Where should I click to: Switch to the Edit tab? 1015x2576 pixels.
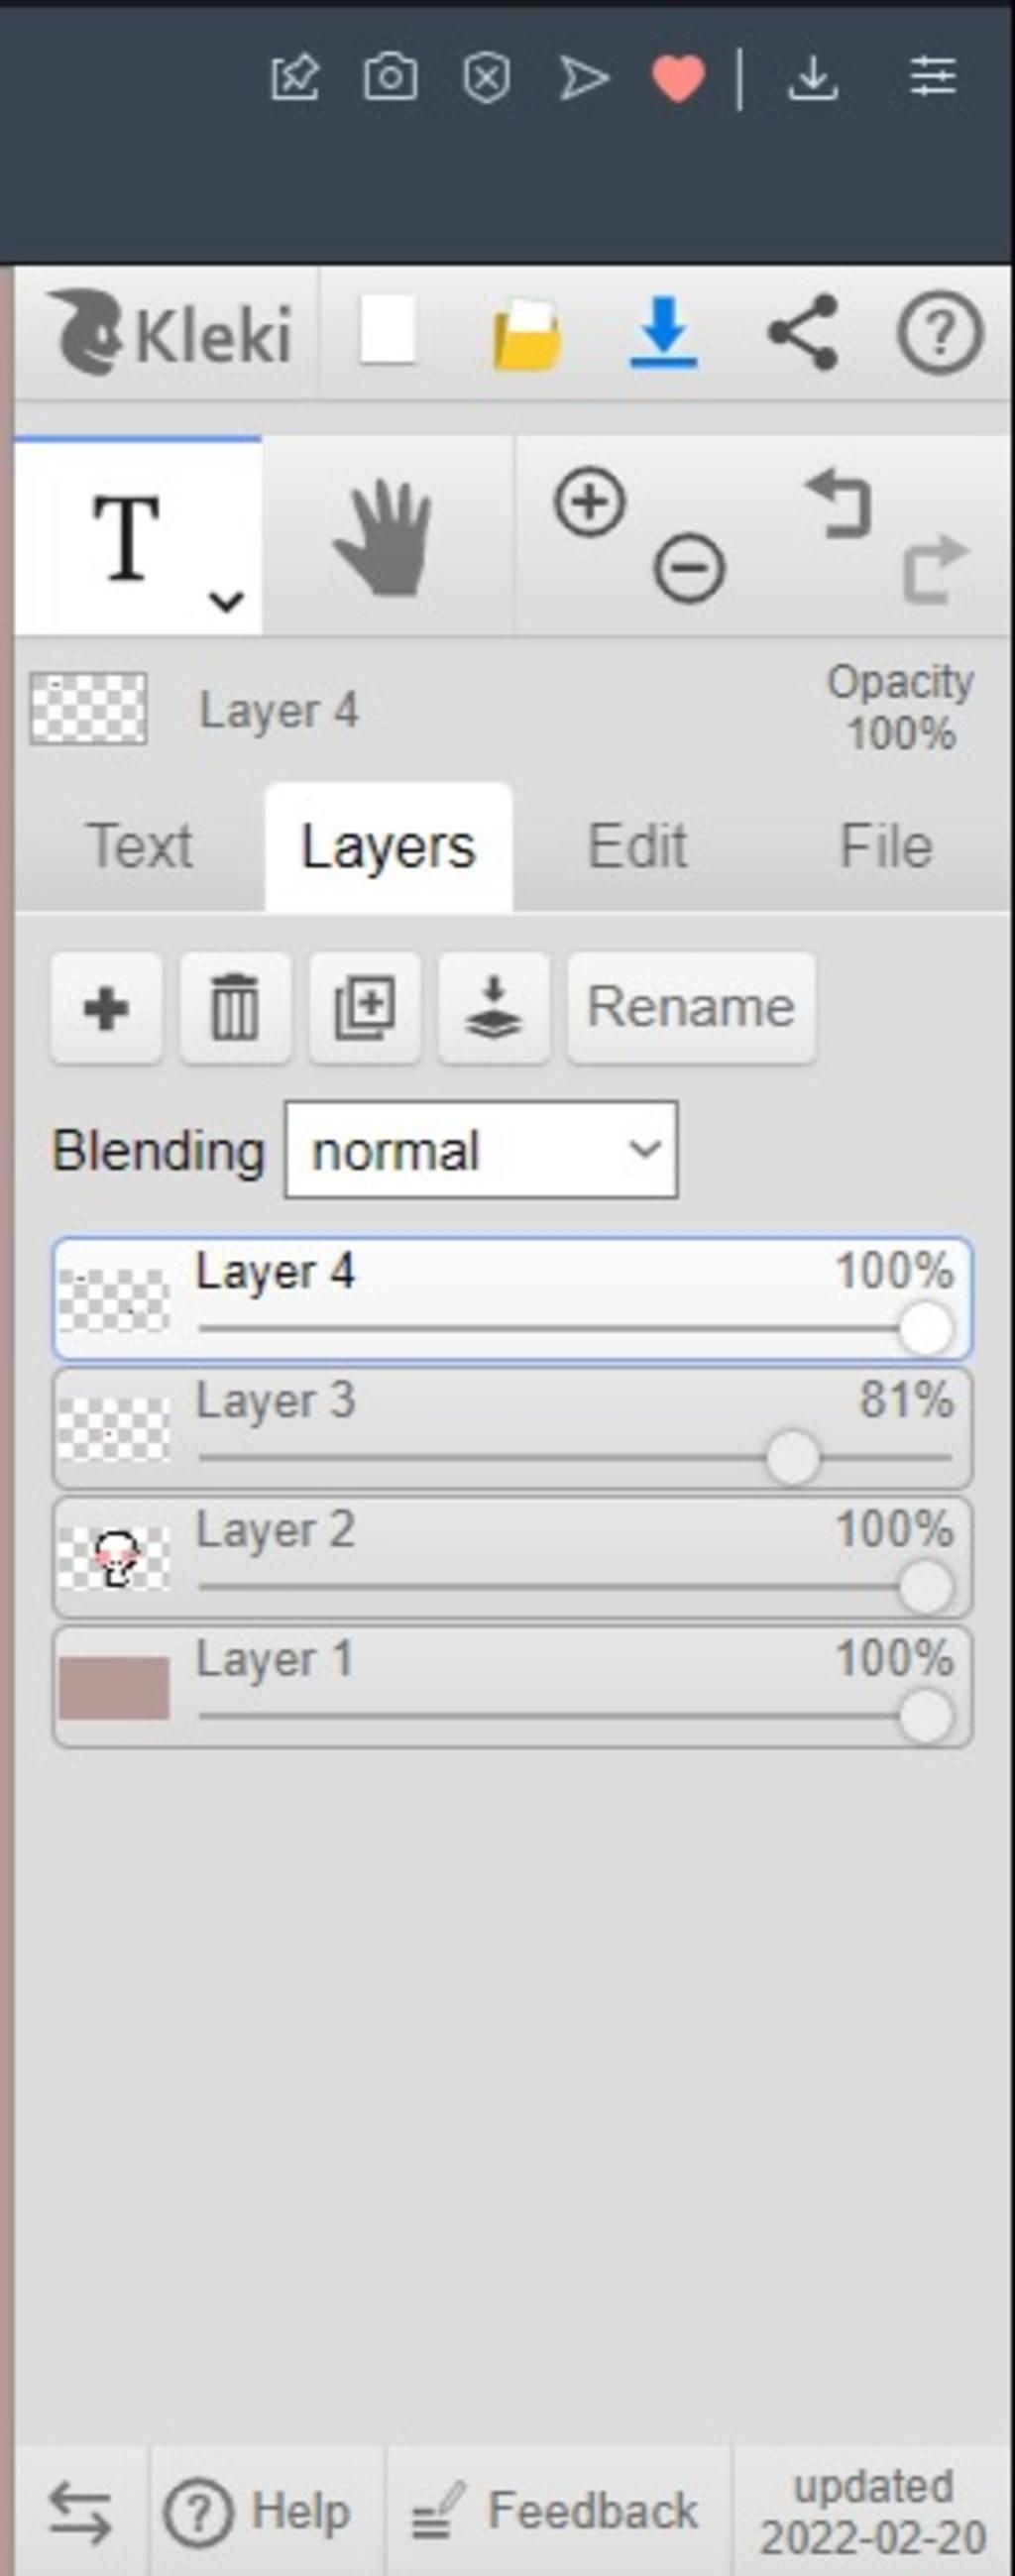tap(637, 847)
